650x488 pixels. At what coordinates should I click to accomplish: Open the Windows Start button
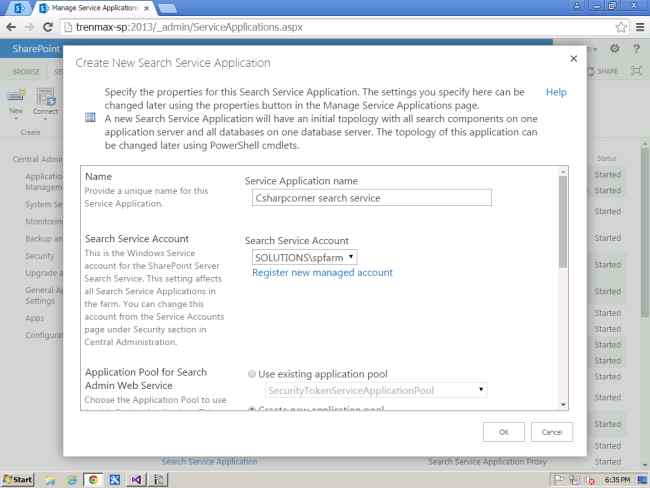(18, 480)
